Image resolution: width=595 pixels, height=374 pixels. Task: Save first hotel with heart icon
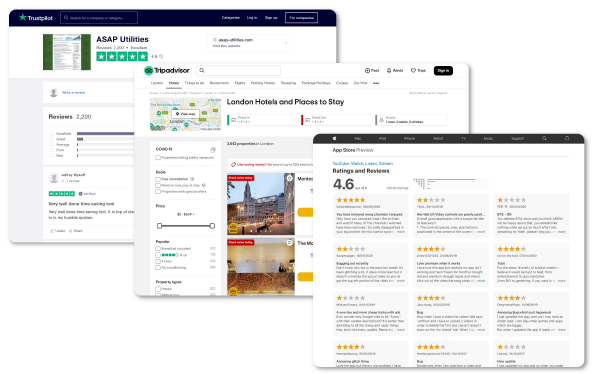click(290, 178)
